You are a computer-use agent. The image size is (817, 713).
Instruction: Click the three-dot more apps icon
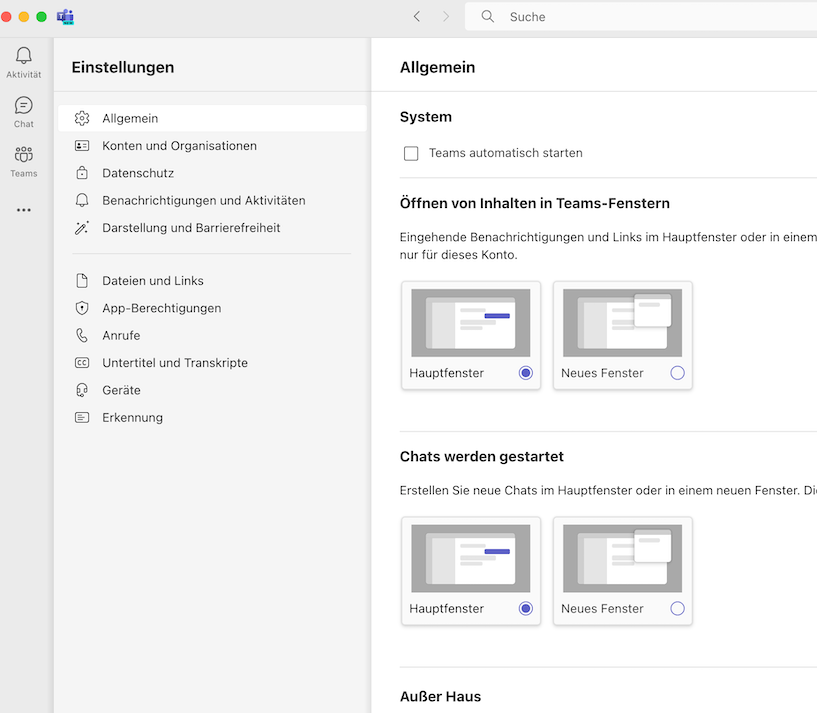point(24,210)
